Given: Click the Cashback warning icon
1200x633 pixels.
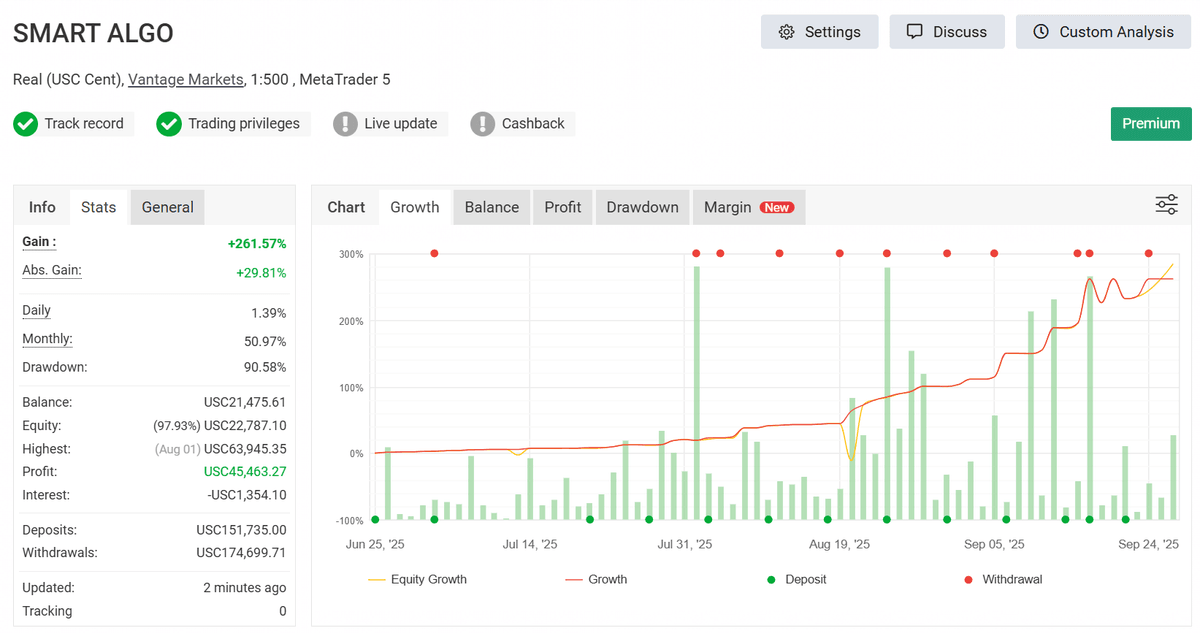Looking at the screenshot, I should (483, 124).
